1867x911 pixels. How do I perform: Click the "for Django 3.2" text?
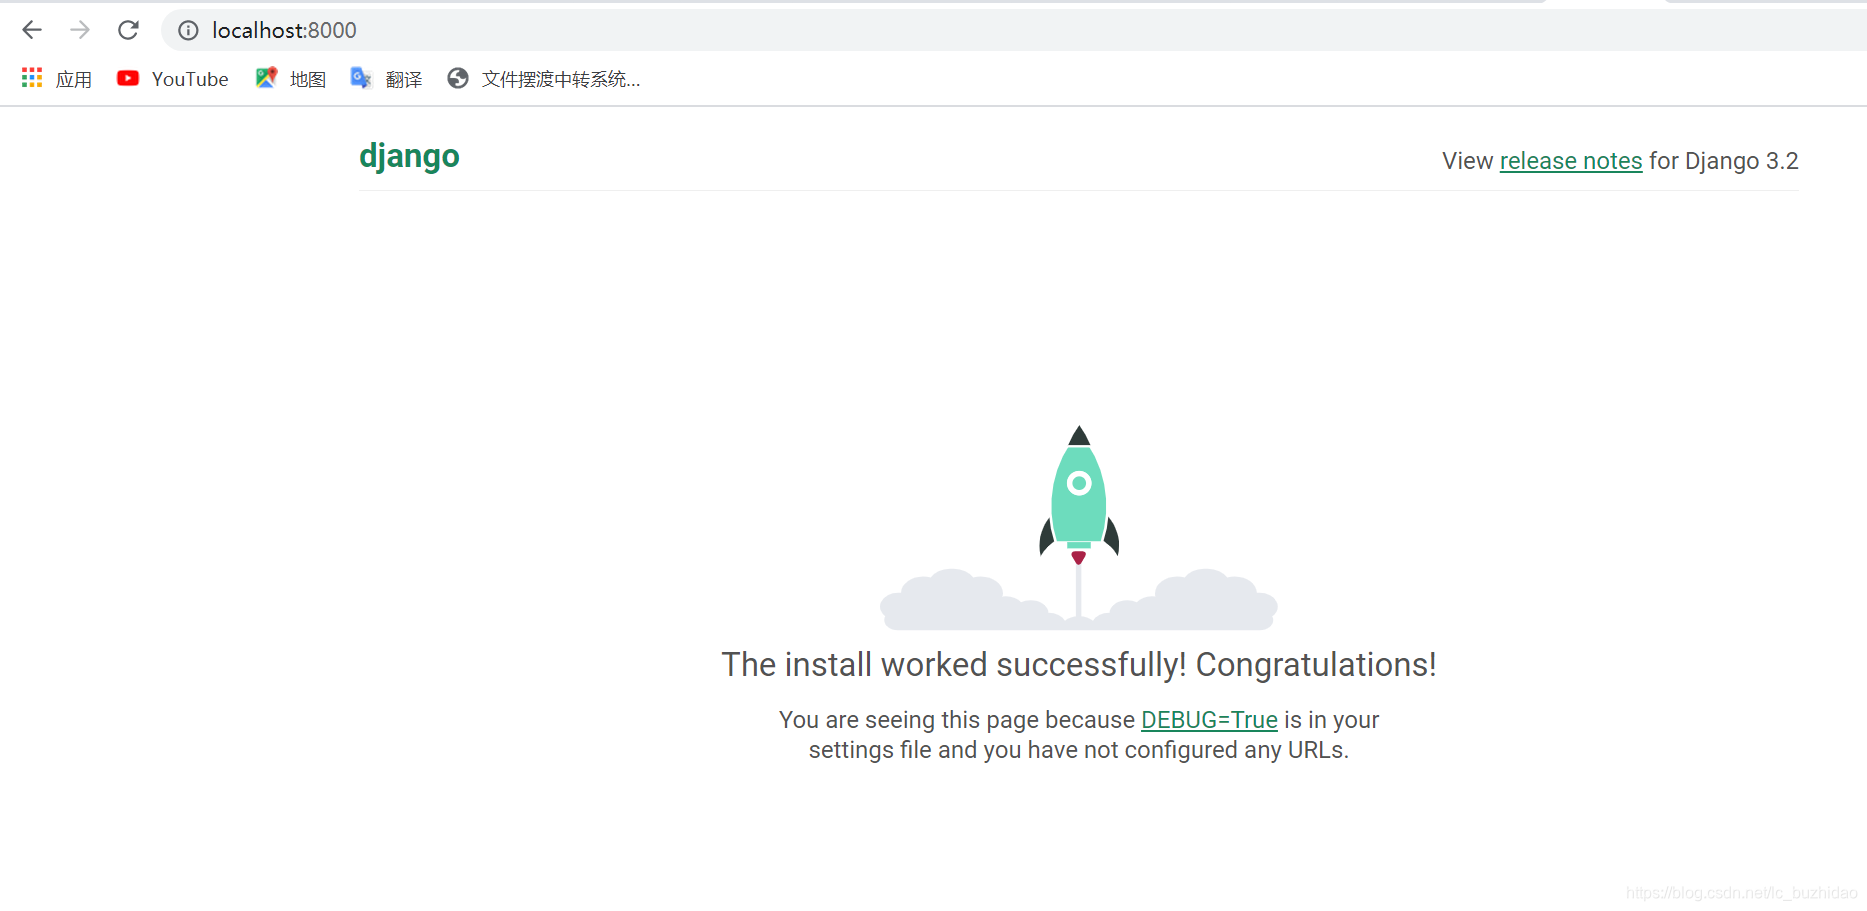pos(1724,161)
